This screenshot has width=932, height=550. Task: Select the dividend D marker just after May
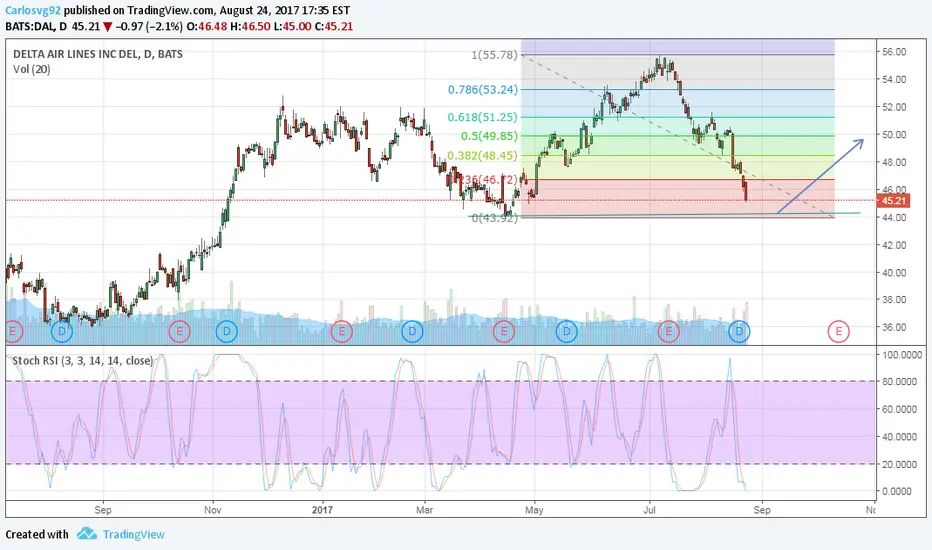pos(566,331)
